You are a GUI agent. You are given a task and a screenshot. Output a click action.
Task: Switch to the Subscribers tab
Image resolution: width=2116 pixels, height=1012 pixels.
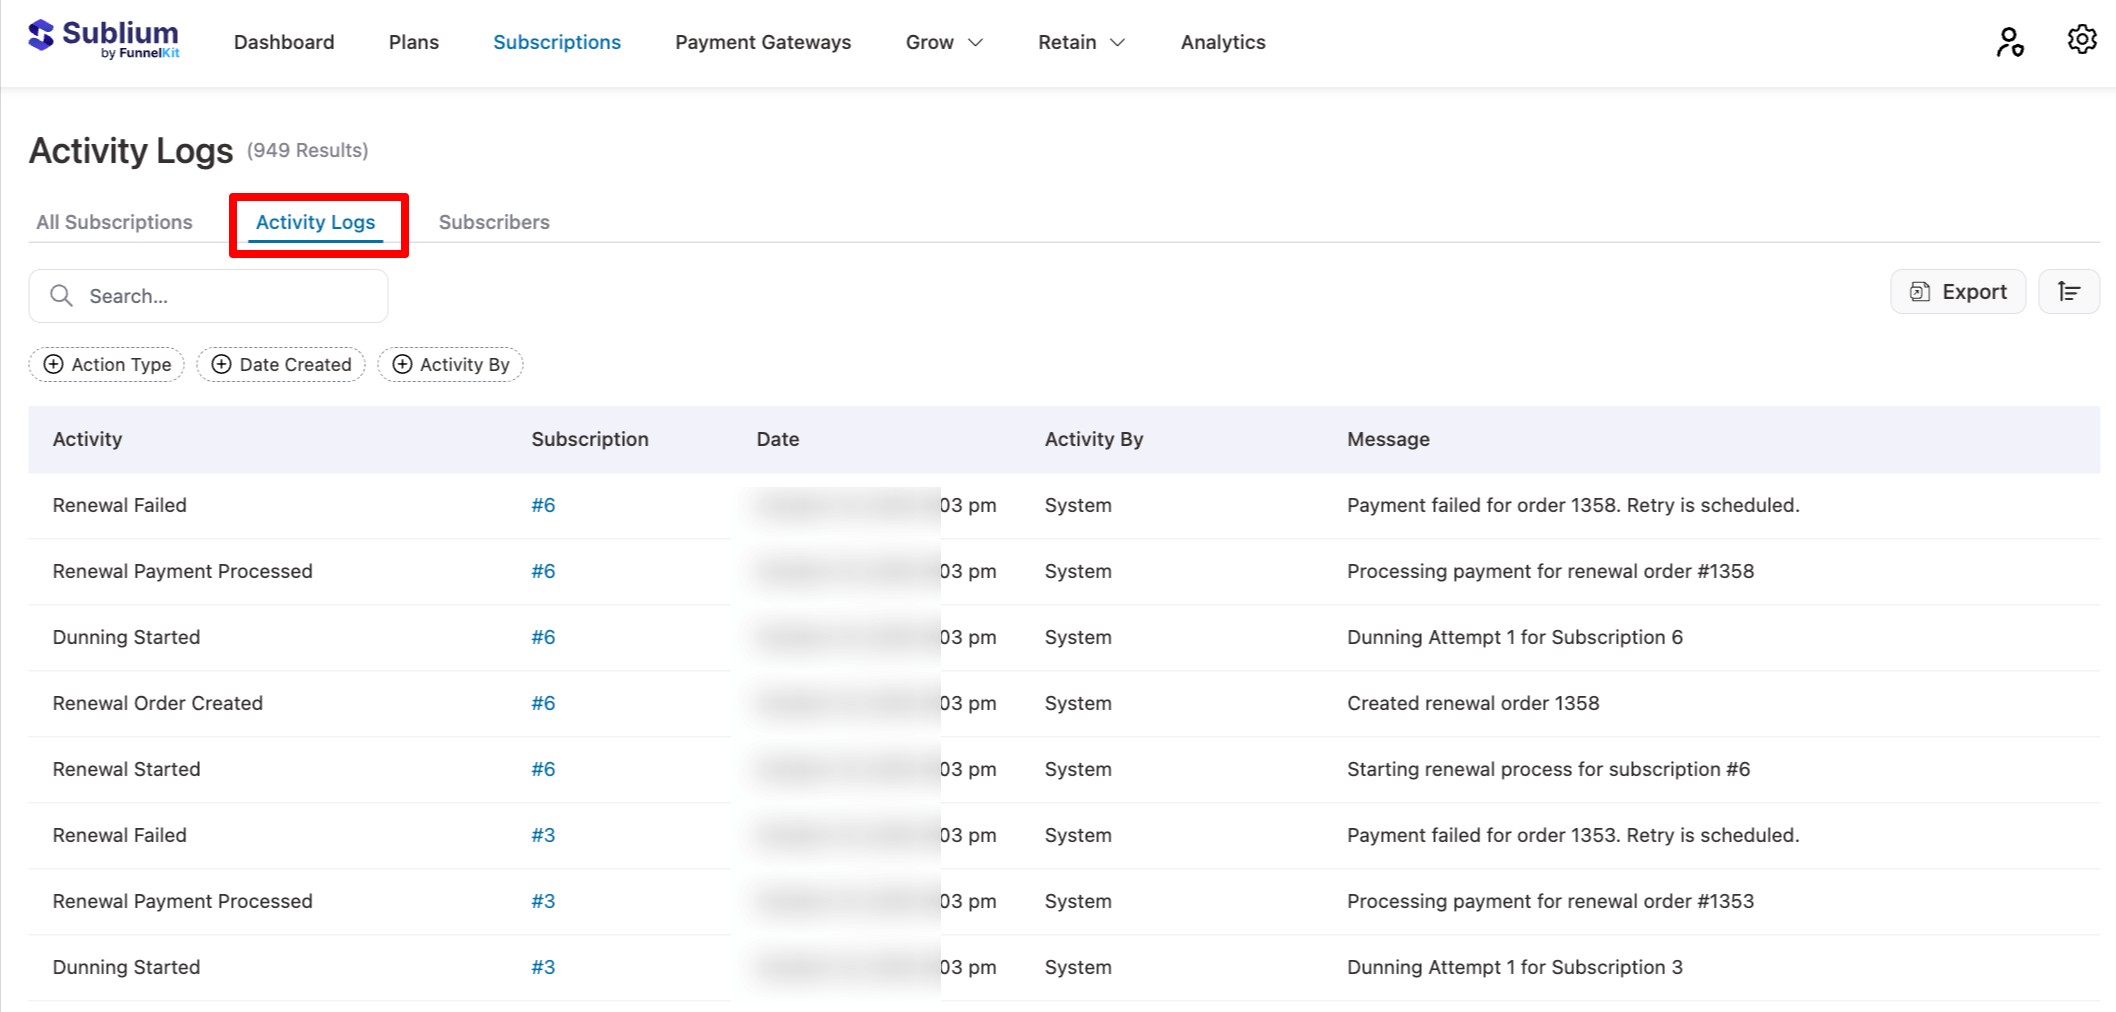tap(494, 222)
